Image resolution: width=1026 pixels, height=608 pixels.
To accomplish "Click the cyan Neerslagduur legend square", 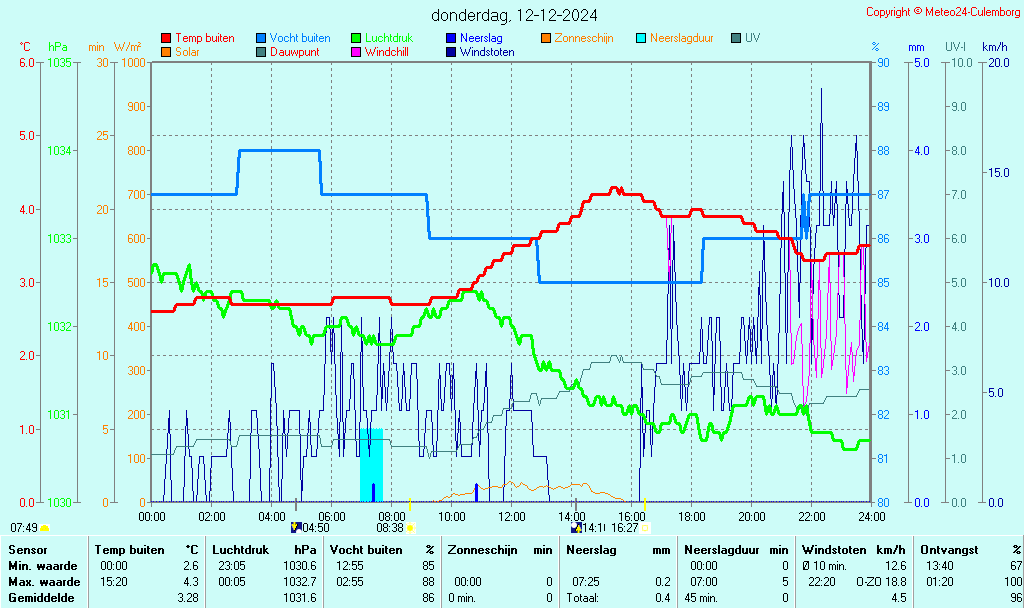I will [641, 38].
